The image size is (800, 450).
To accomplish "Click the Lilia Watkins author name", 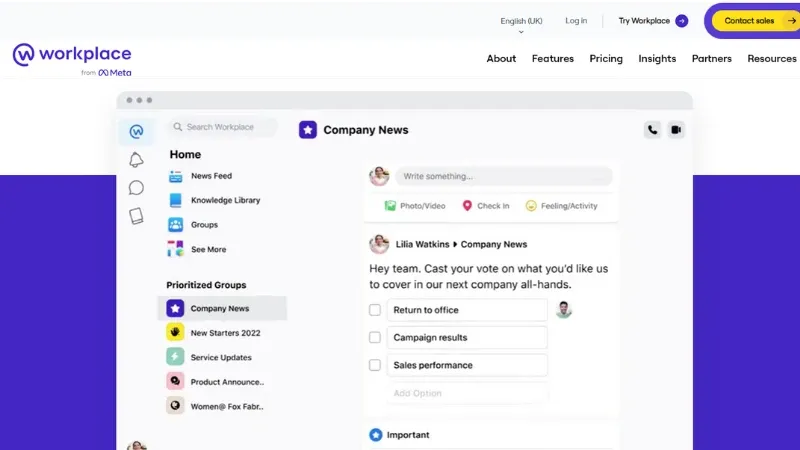I will 422,244.
